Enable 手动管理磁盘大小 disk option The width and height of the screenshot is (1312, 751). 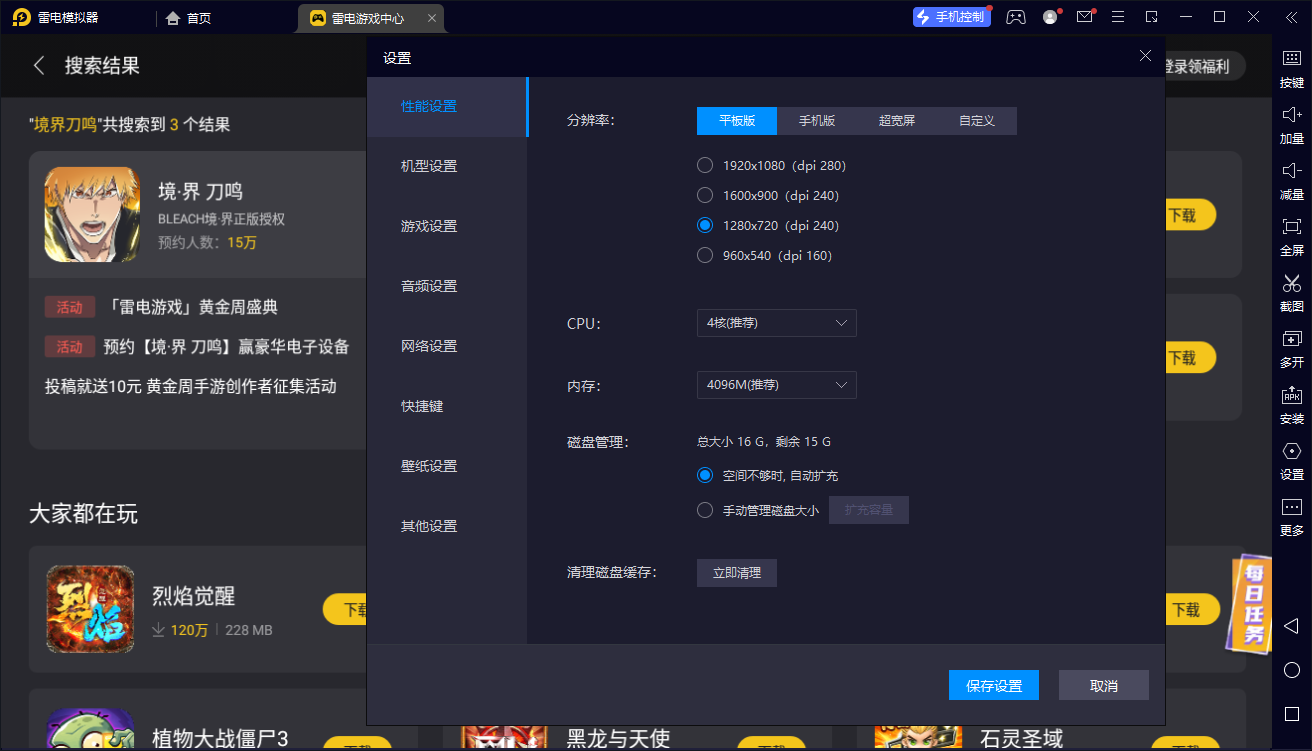coord(704,509)
